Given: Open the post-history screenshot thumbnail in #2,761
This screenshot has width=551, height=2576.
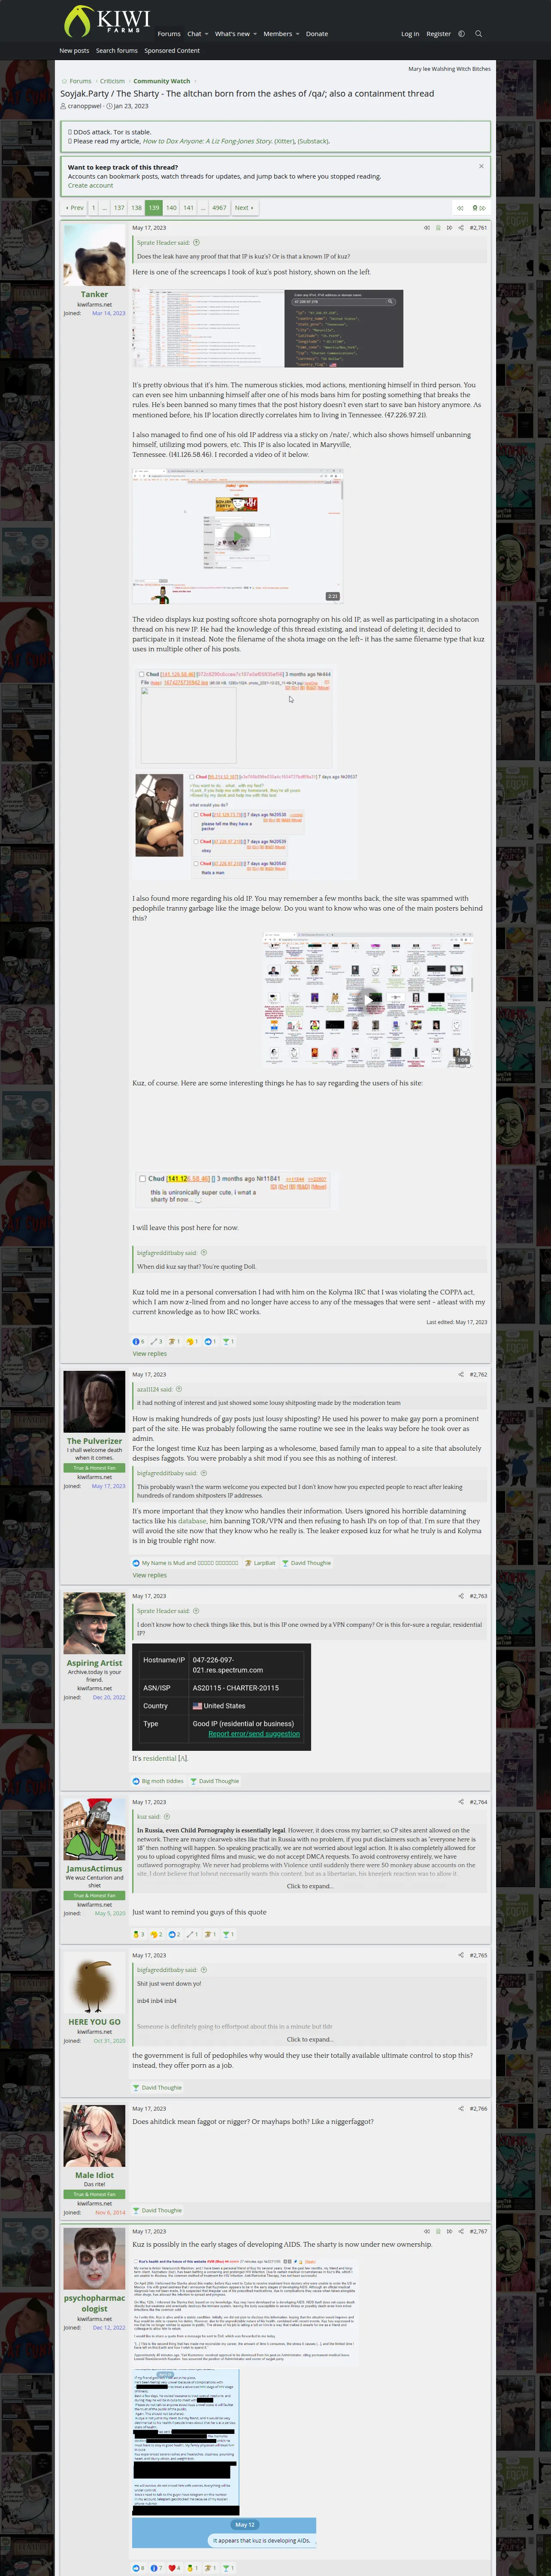Looking at the screenshot, I should 208,328.
